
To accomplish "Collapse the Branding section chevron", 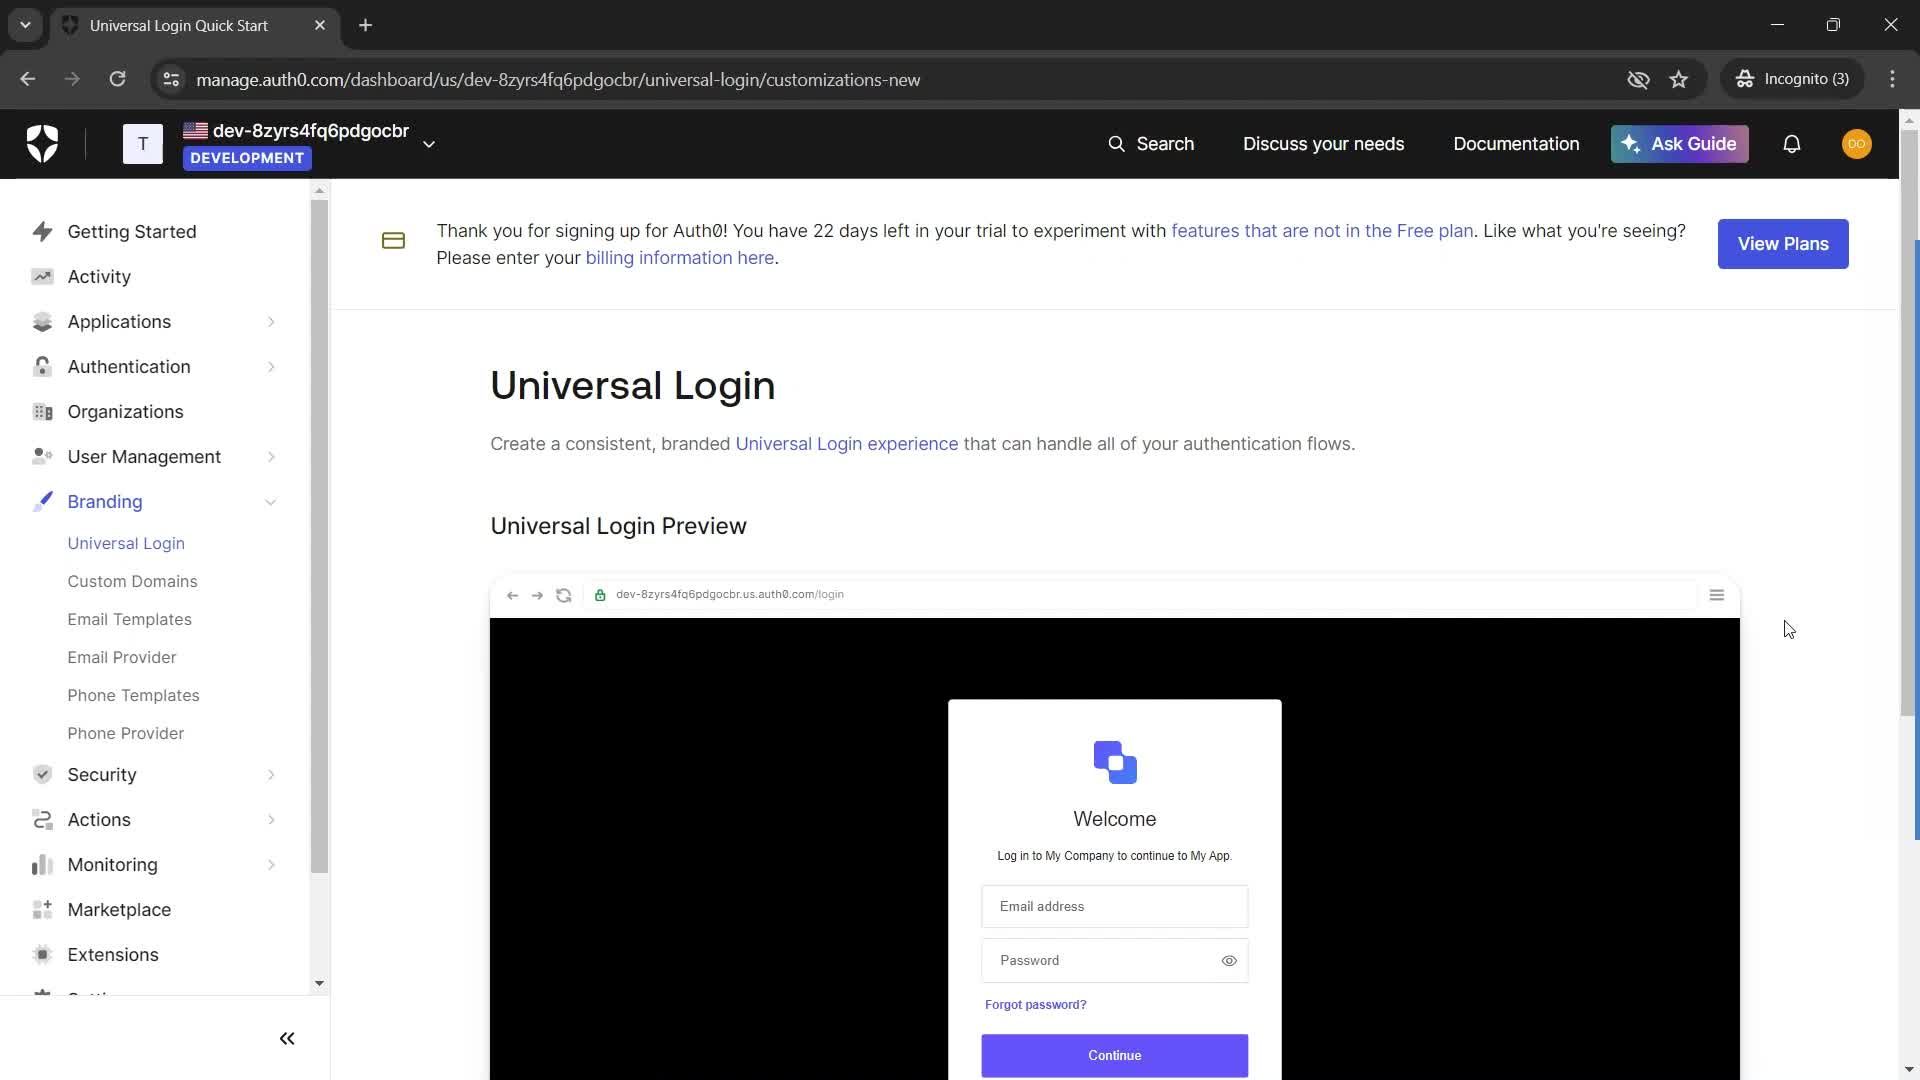I will 271,502.
